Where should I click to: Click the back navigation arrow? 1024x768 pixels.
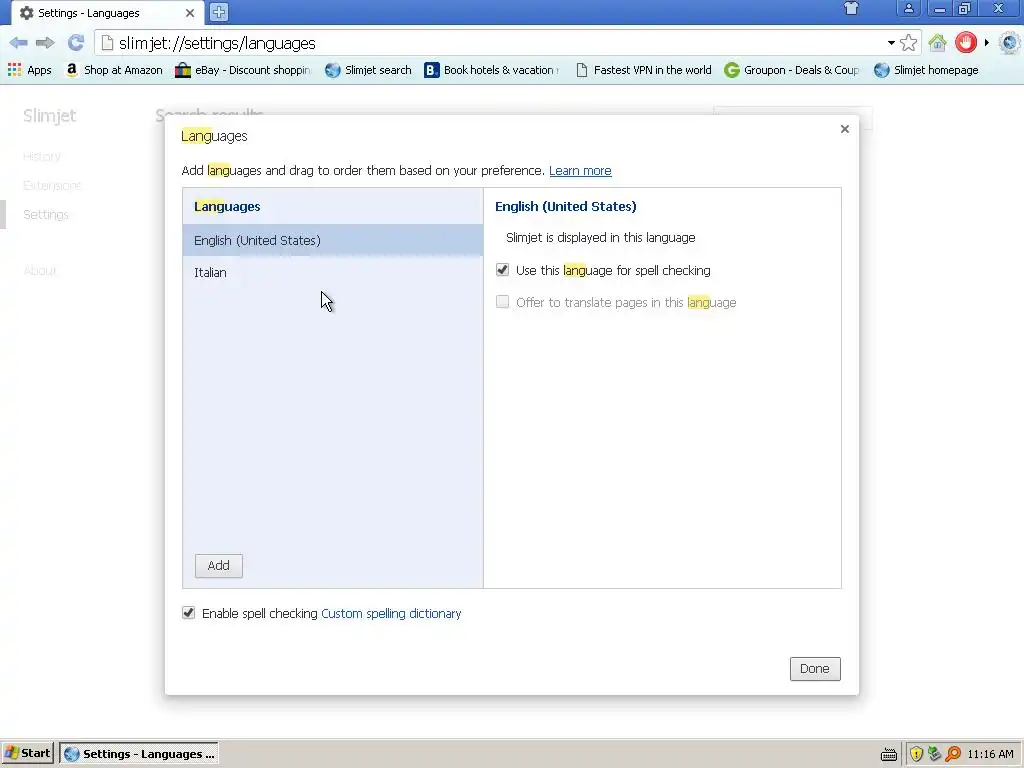pyautogui.click(x=18, y=43)
